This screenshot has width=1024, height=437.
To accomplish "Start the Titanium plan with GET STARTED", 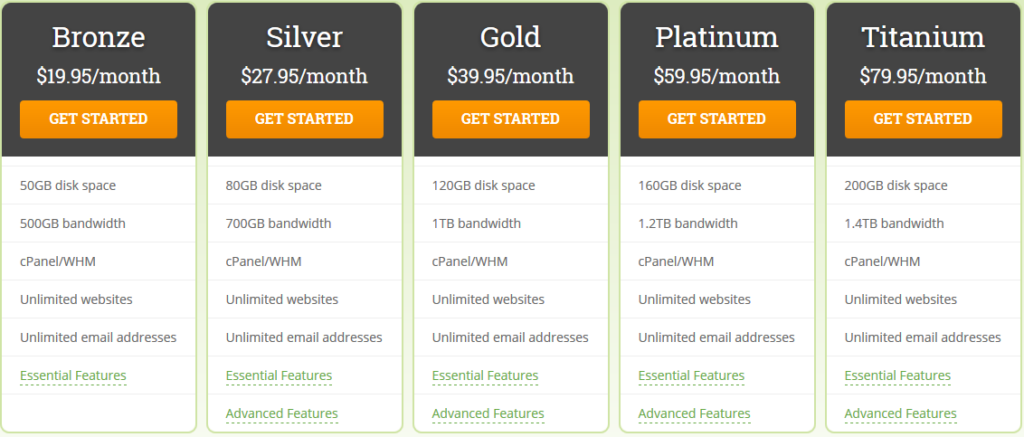I will click(x=923, y=119).
